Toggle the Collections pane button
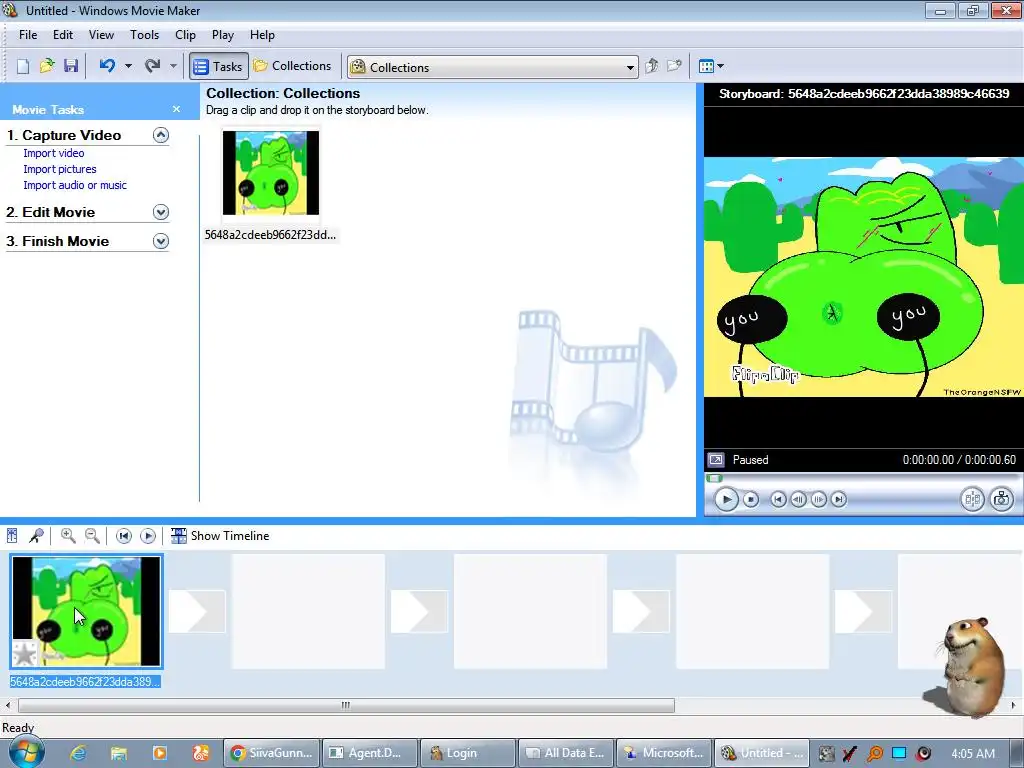Image resolution: width=1024 pixels, height=768 pixels. (293, 66)
